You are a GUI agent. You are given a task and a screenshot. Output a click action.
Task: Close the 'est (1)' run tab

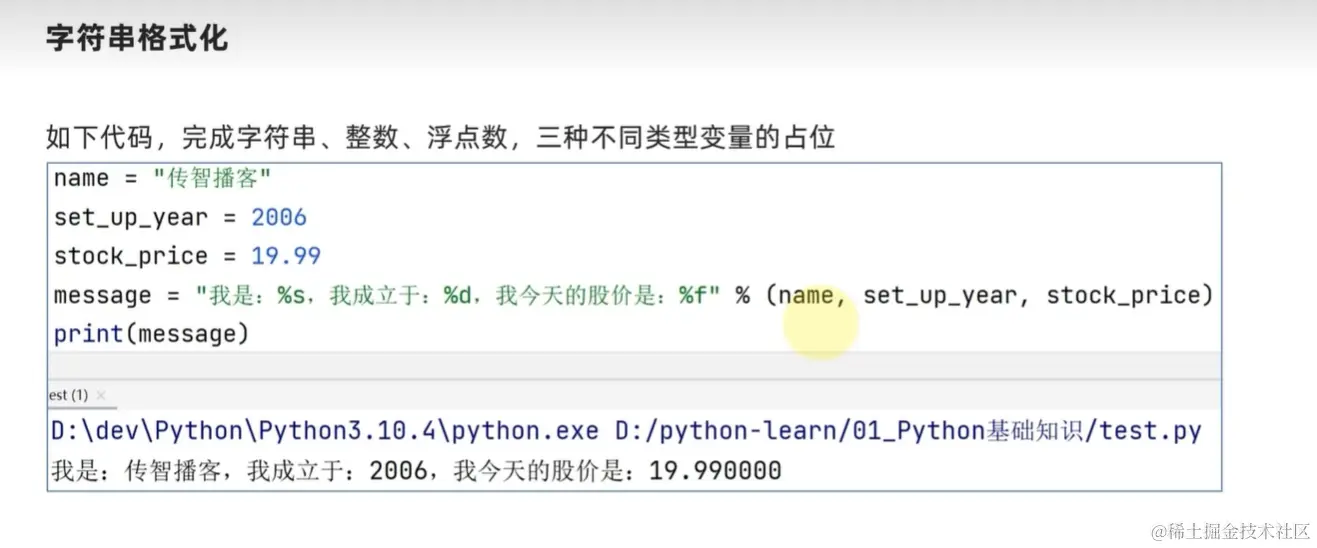(101, 395)
